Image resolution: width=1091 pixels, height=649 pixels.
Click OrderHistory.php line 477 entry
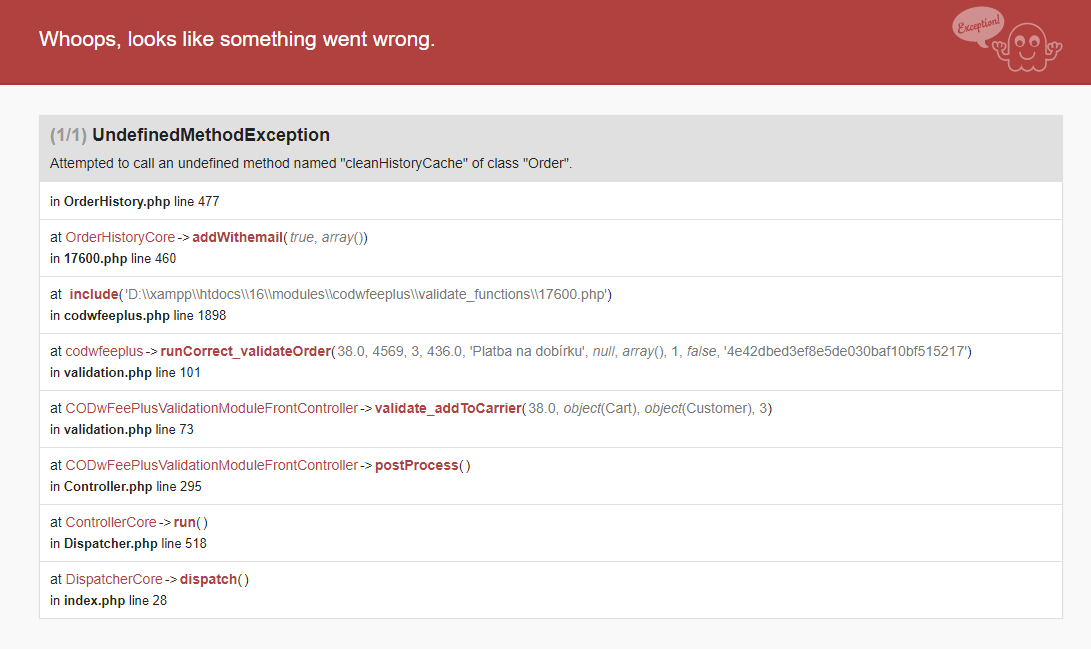point(134,201)
